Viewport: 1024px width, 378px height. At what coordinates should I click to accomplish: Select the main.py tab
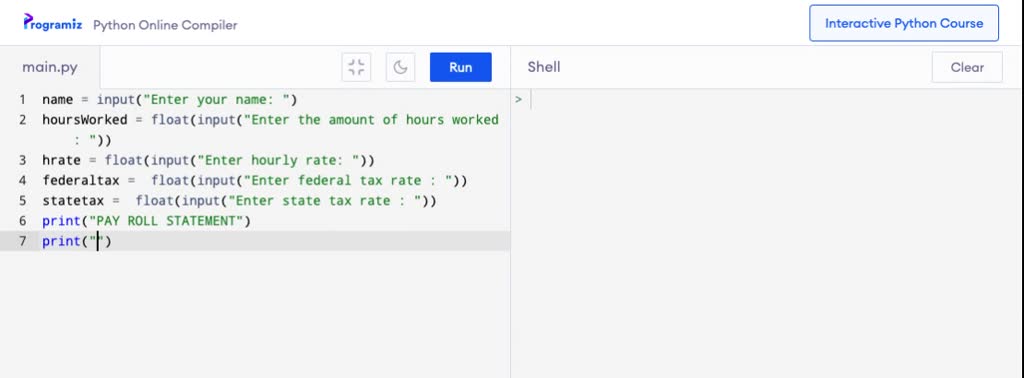[x=50, y=67]
